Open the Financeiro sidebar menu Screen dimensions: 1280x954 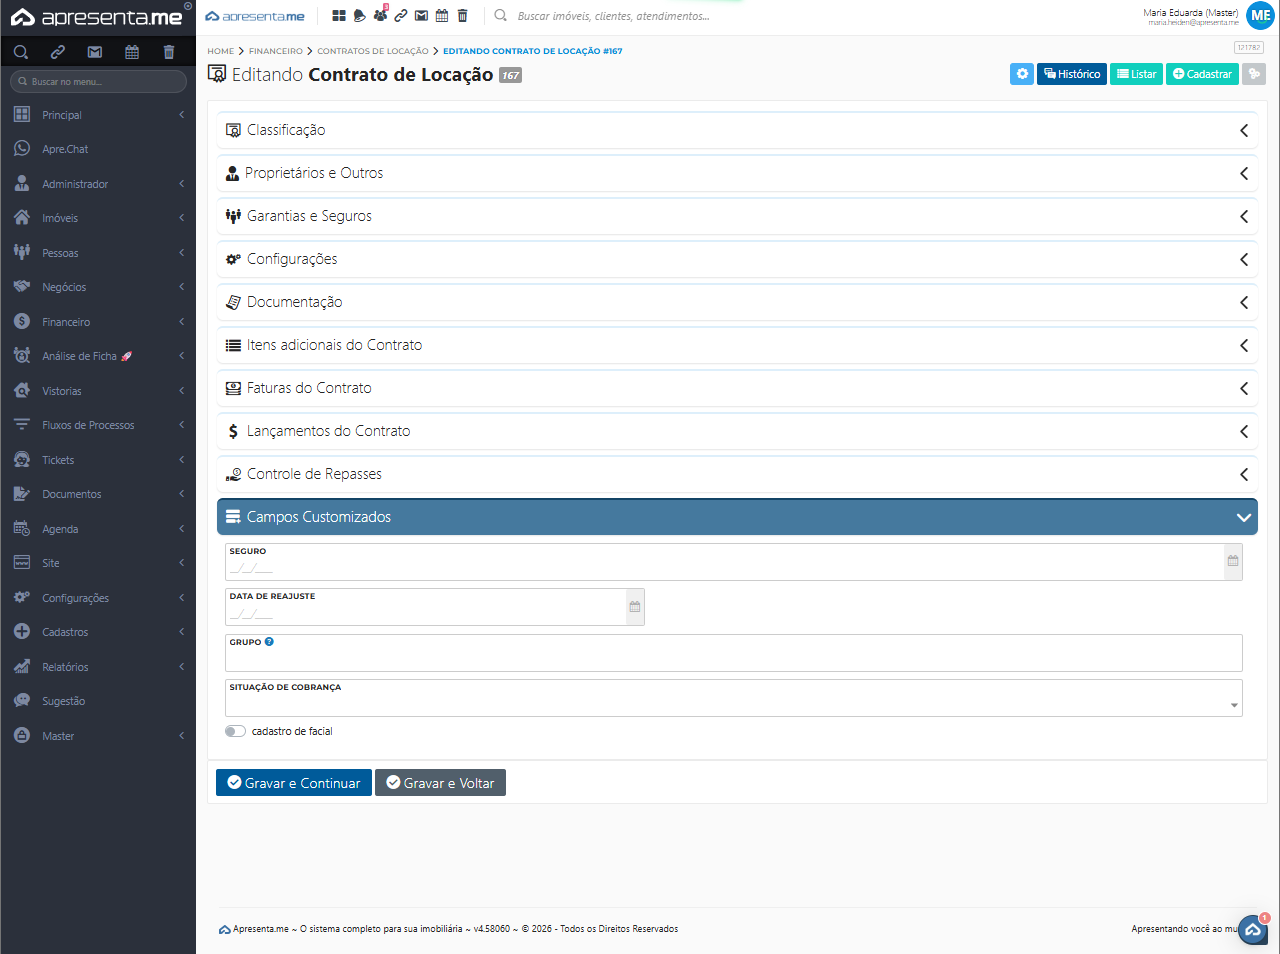coord(66,322)
